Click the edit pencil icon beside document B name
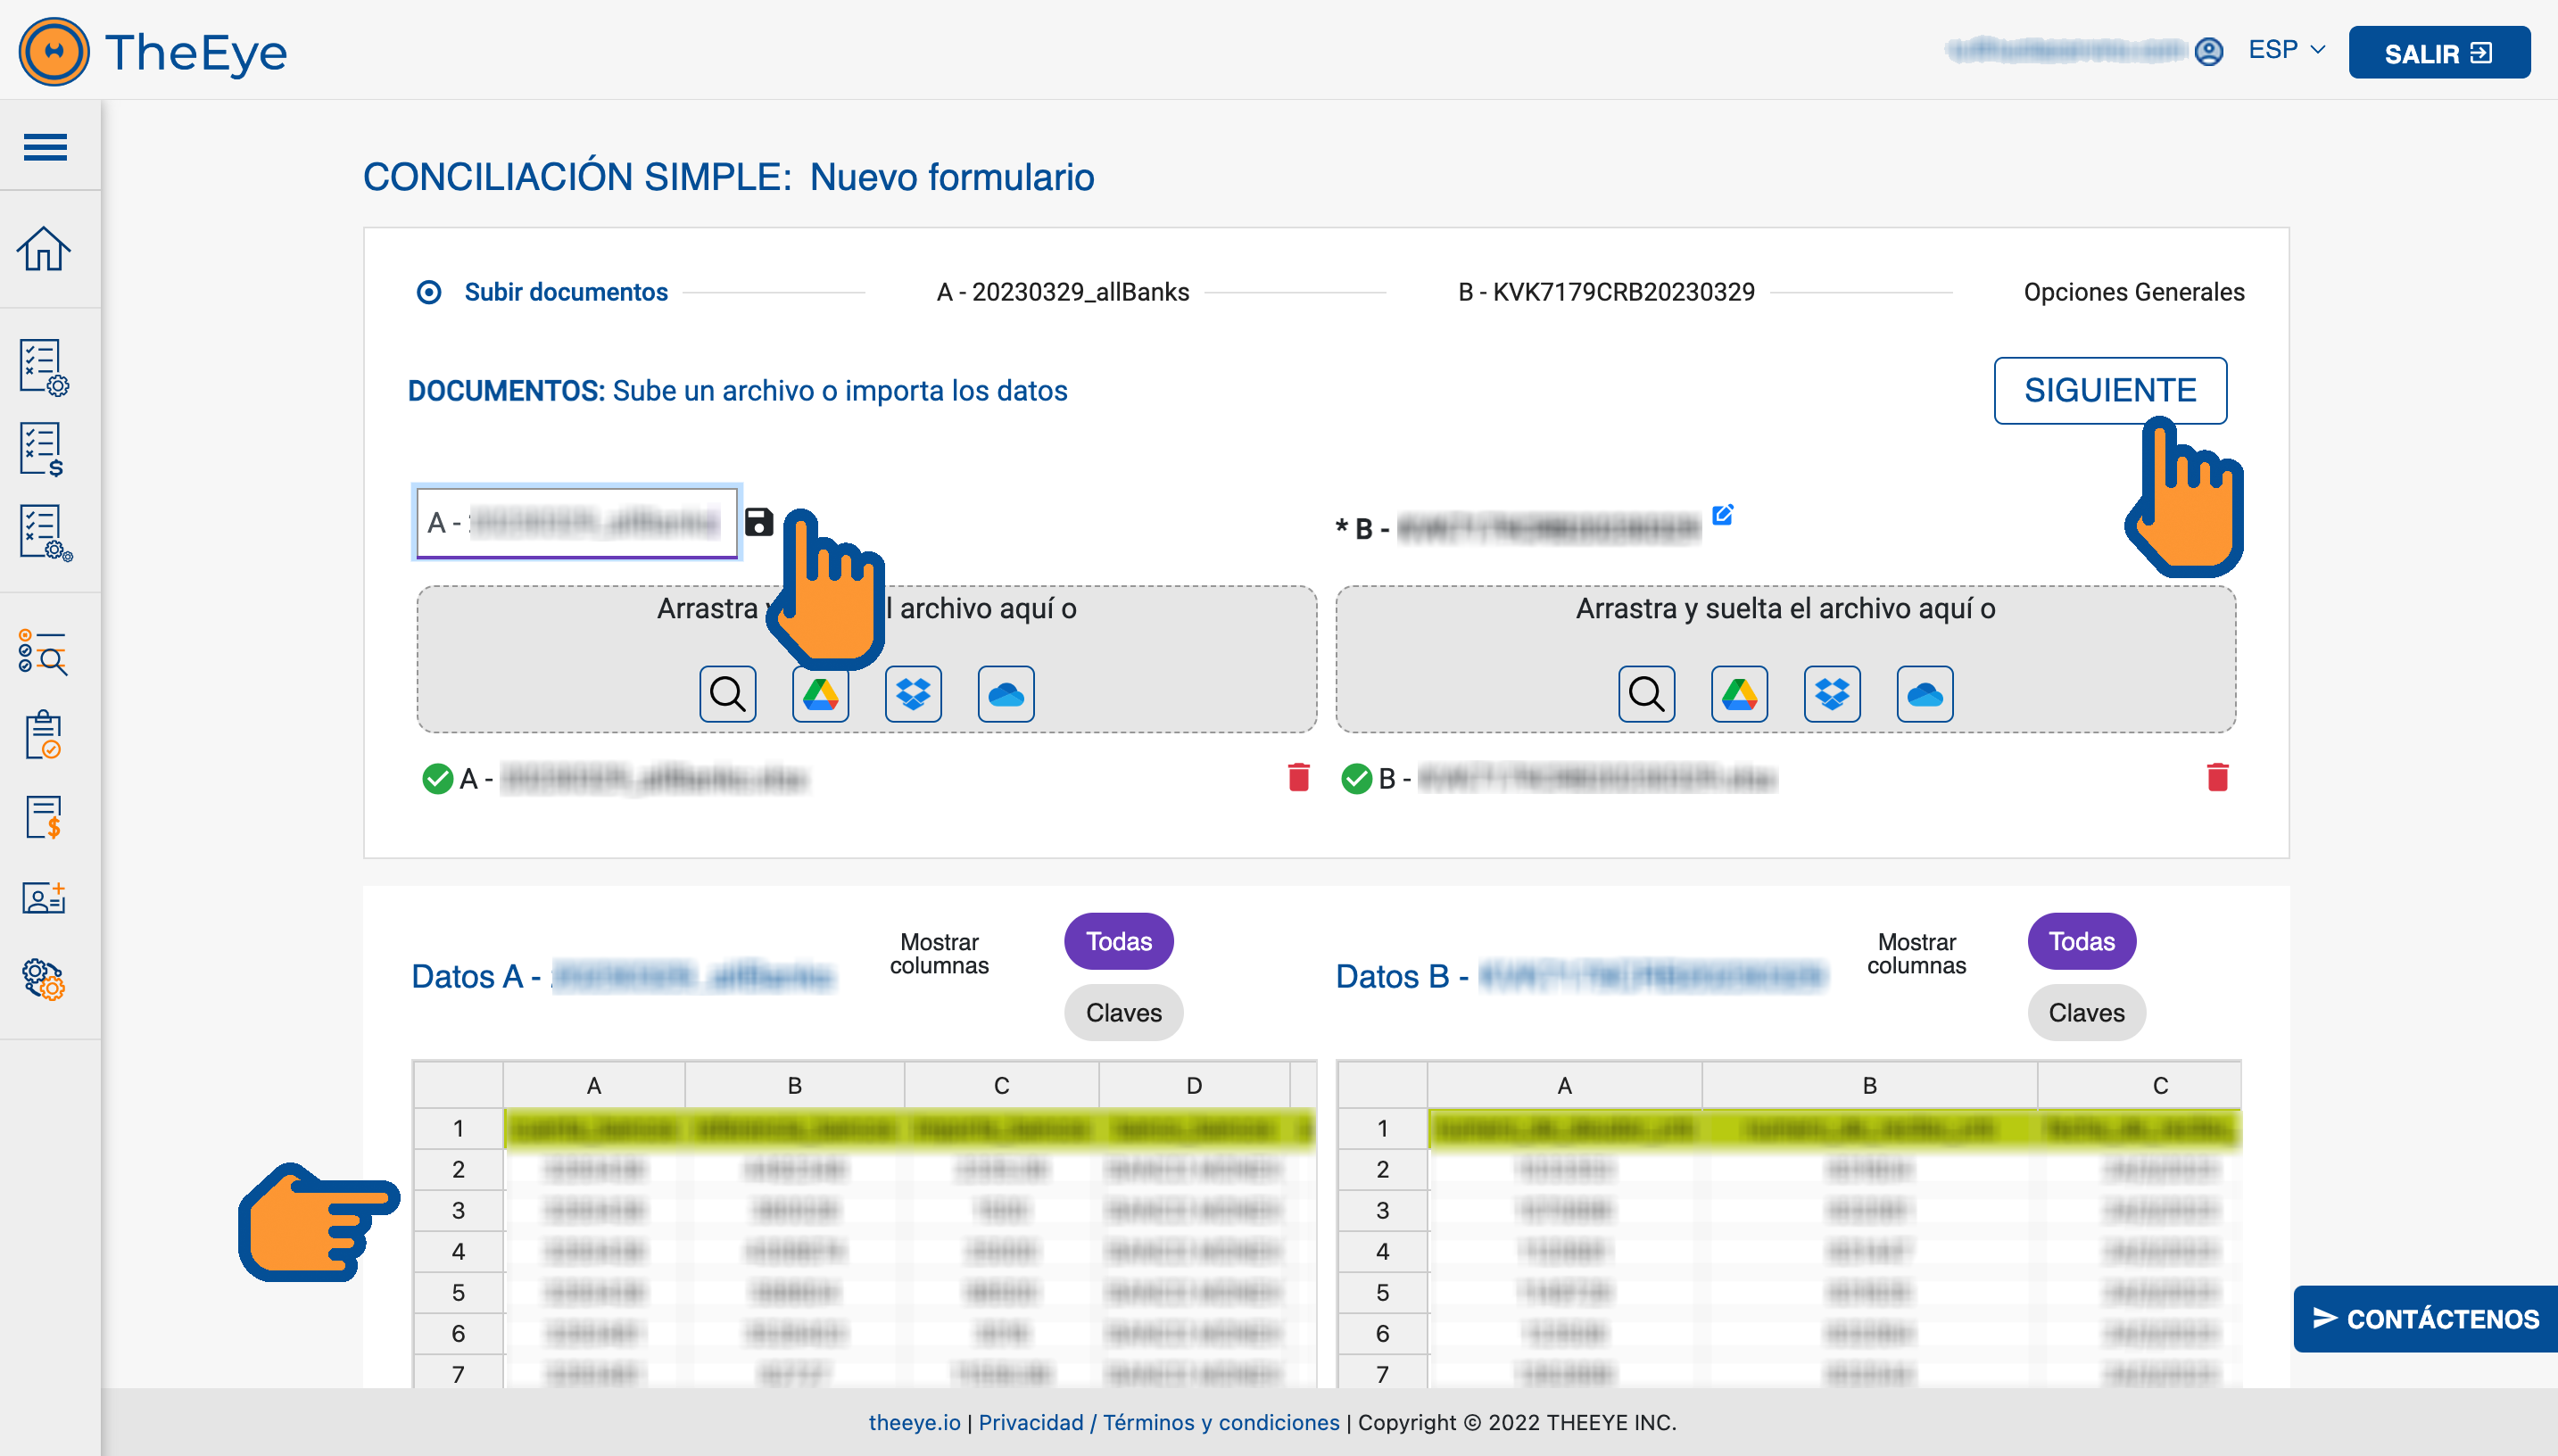This screenshot has width=2558, height=1456. click(1722, 515)
